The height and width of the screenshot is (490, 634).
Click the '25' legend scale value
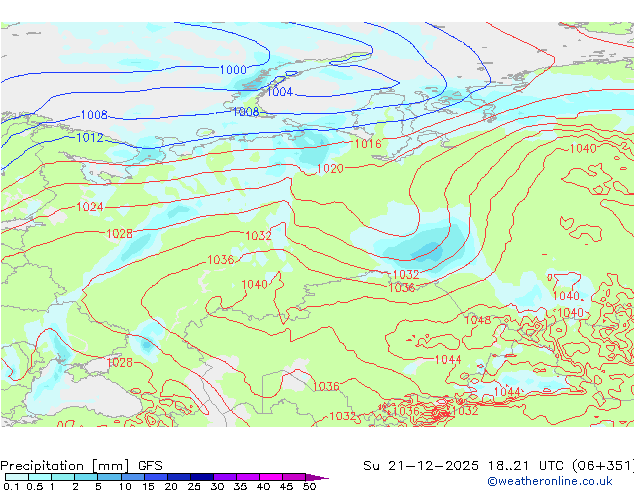point(194,486)
